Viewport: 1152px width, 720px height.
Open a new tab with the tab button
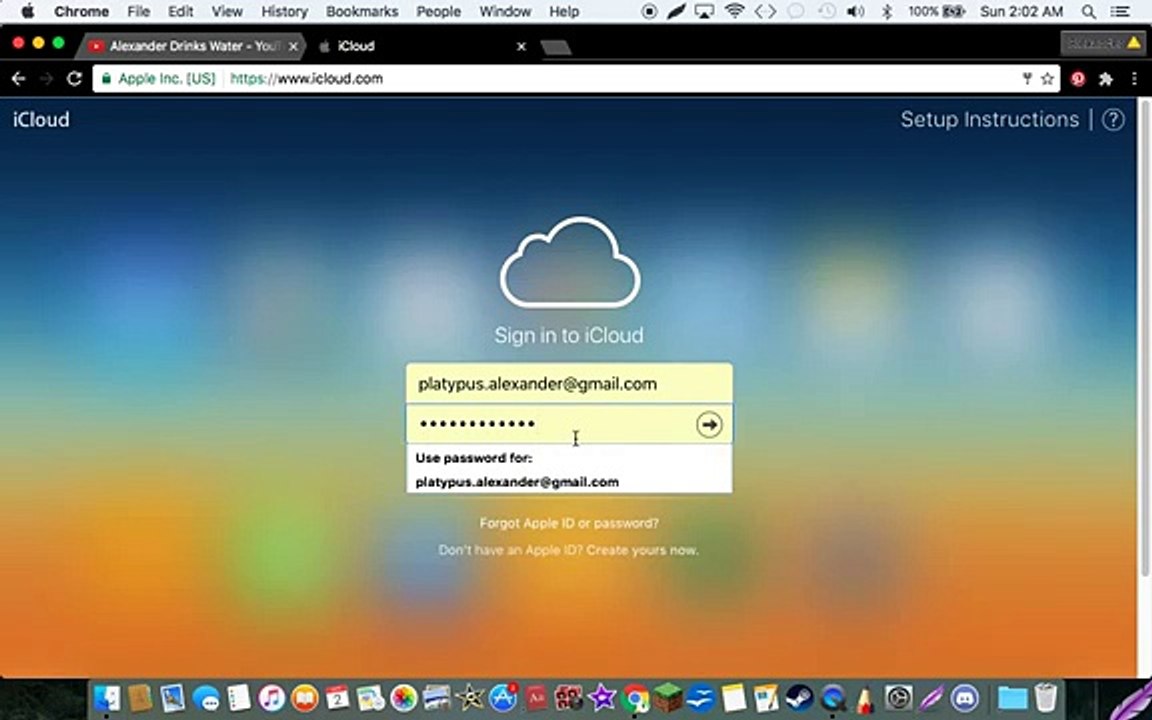point(555,47)
